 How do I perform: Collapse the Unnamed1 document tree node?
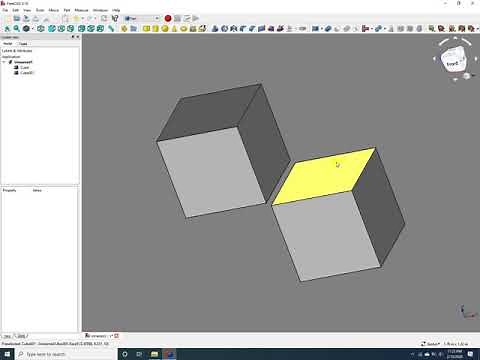[4, 62]
